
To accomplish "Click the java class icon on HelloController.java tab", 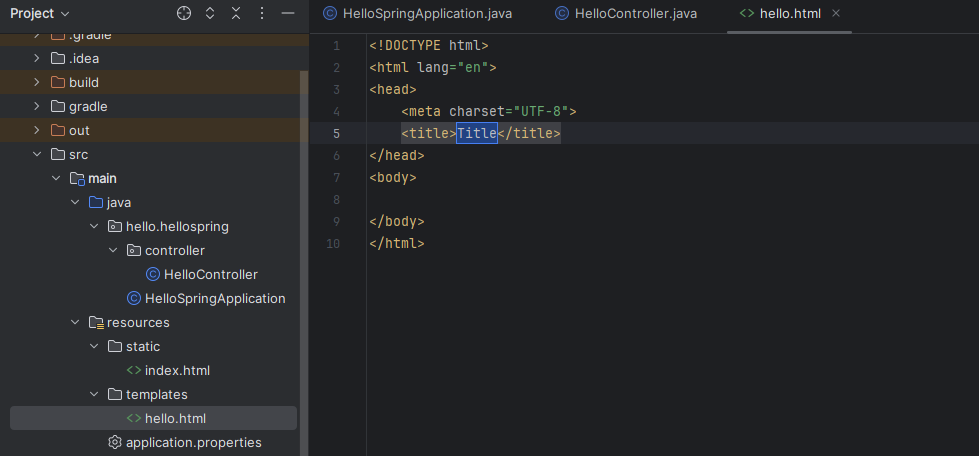I will [x=562, y=14].
